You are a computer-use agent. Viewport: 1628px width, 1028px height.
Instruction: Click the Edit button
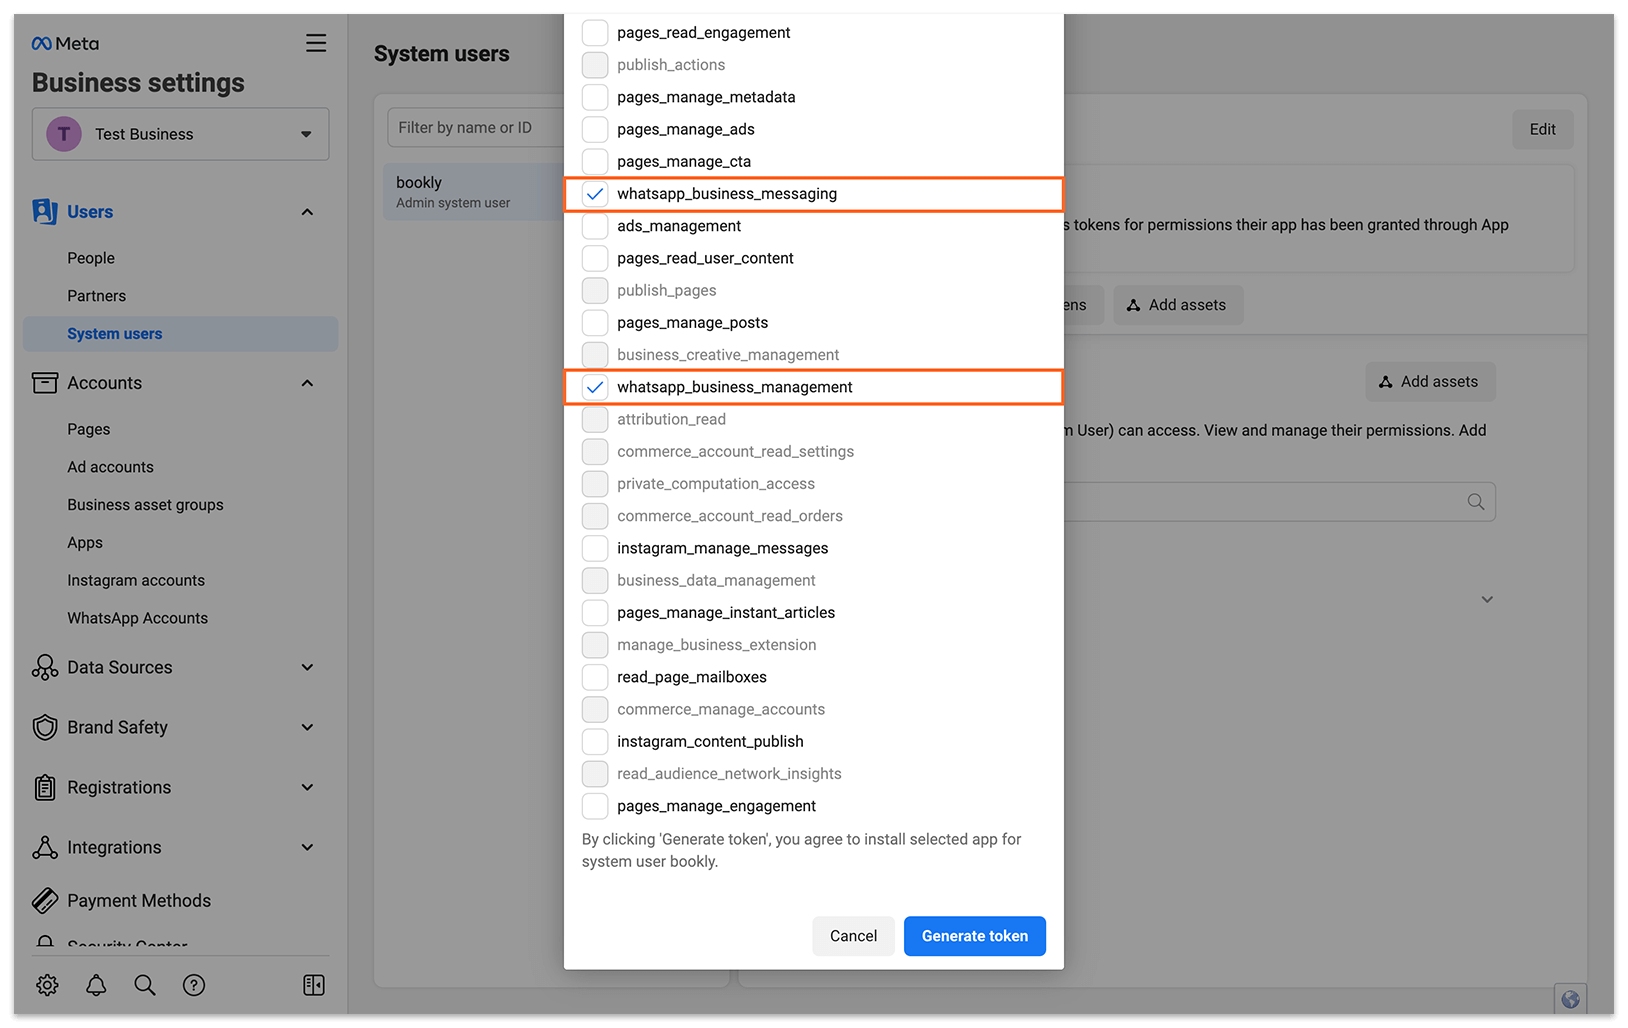click(x=1542, y=129)
